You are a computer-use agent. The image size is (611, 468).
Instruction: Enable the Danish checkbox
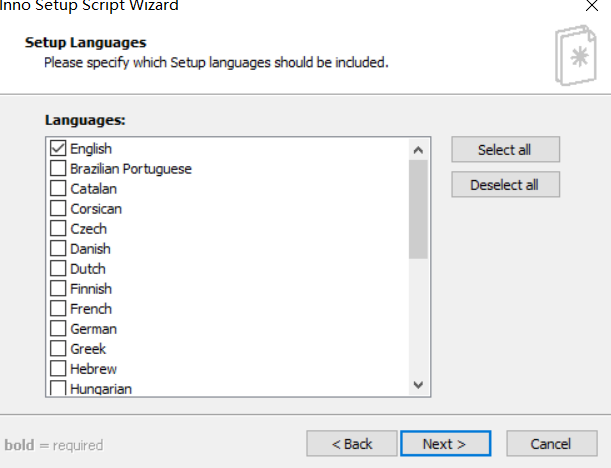pyautogui.click(x=58, y=248)
